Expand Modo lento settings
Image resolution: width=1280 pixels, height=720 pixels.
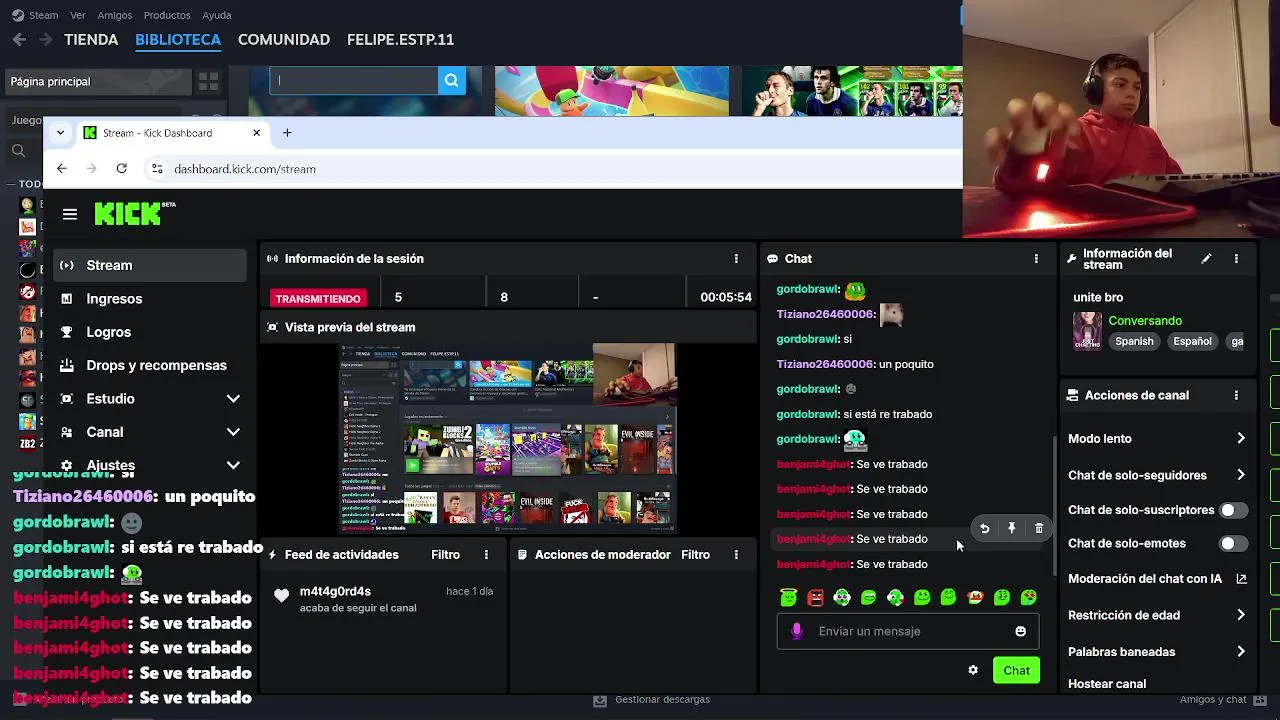pyautogui.click(x=1241, y=438)
